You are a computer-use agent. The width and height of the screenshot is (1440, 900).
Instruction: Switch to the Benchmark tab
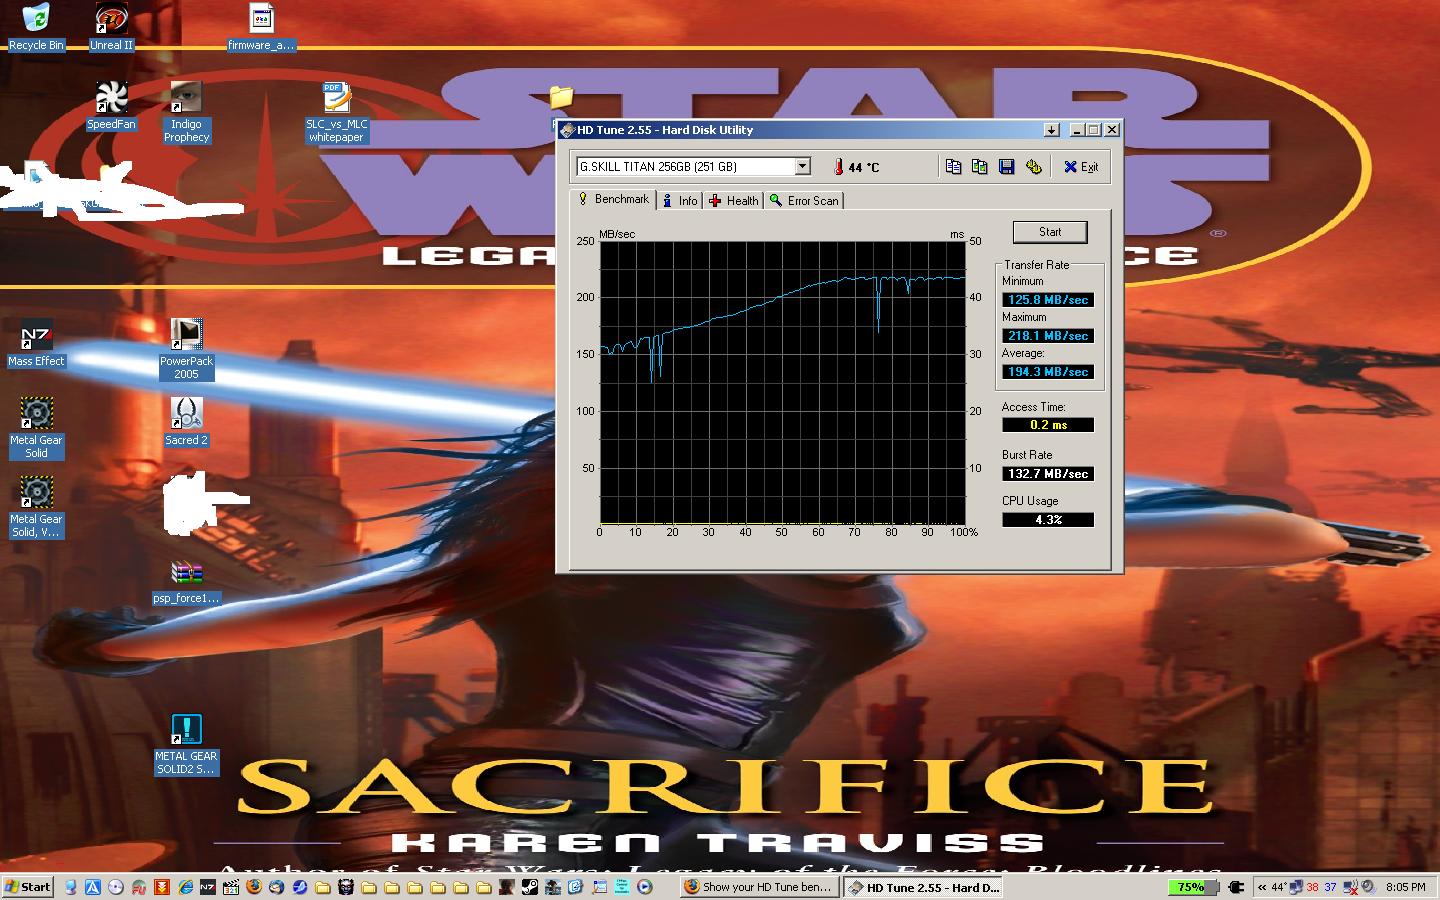click(613, 199)
